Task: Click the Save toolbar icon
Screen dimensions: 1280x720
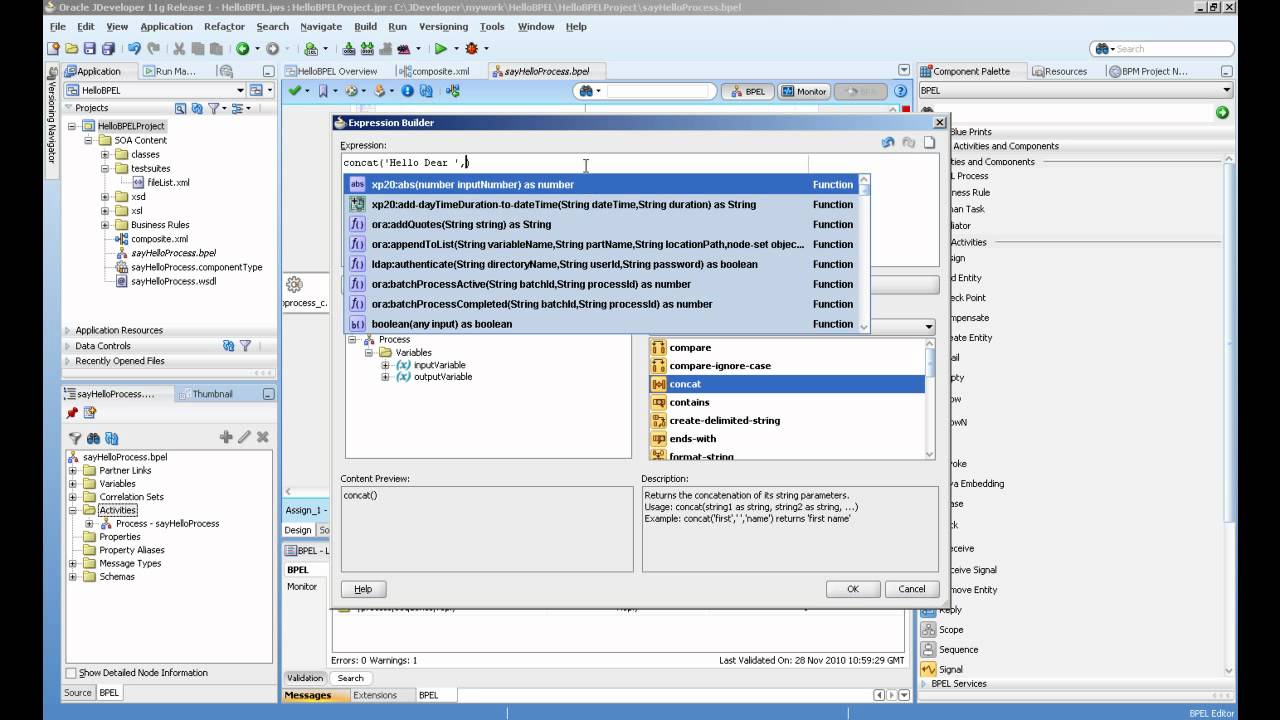Action: (89, 48)
